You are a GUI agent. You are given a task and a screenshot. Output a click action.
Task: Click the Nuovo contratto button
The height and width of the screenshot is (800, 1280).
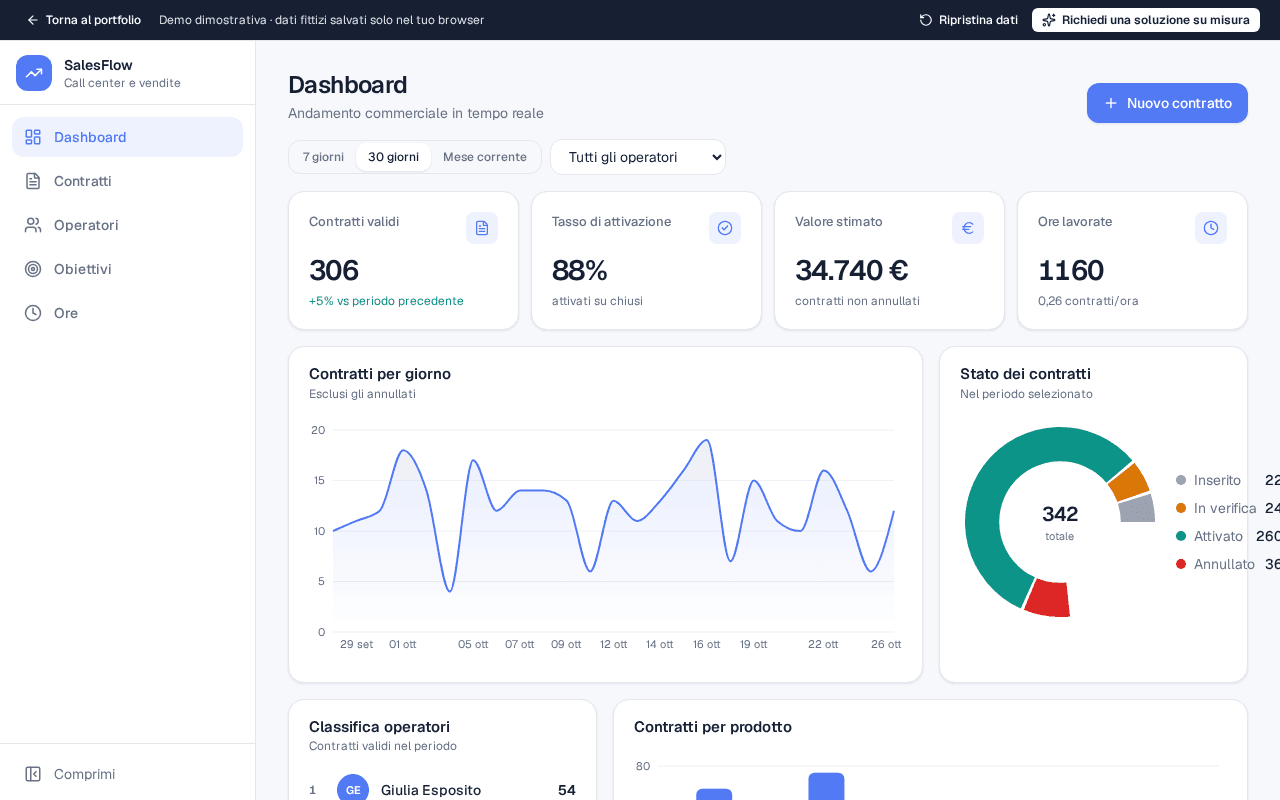1167,103
